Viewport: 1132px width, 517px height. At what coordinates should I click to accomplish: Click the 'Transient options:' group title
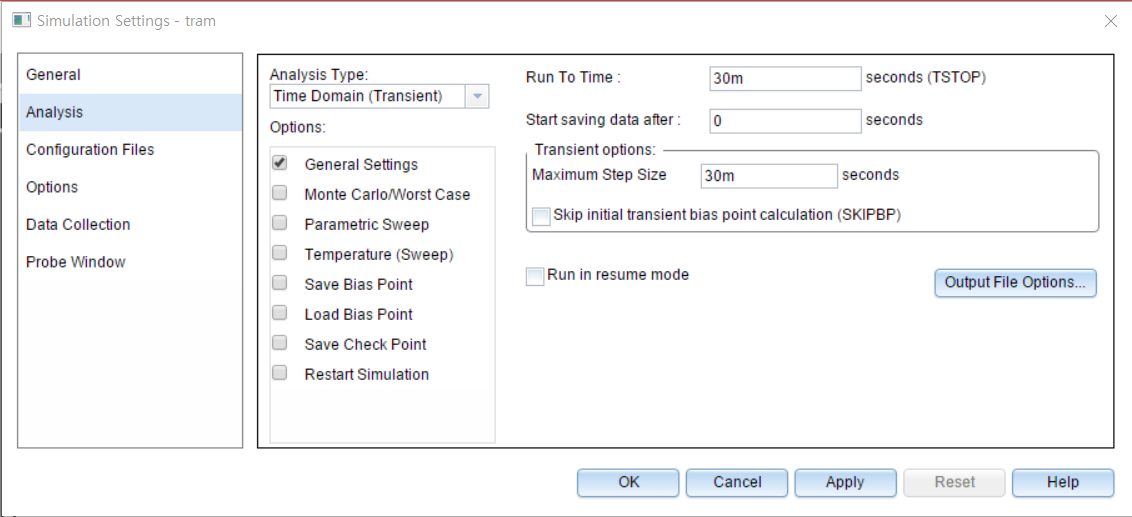[595, 150]
